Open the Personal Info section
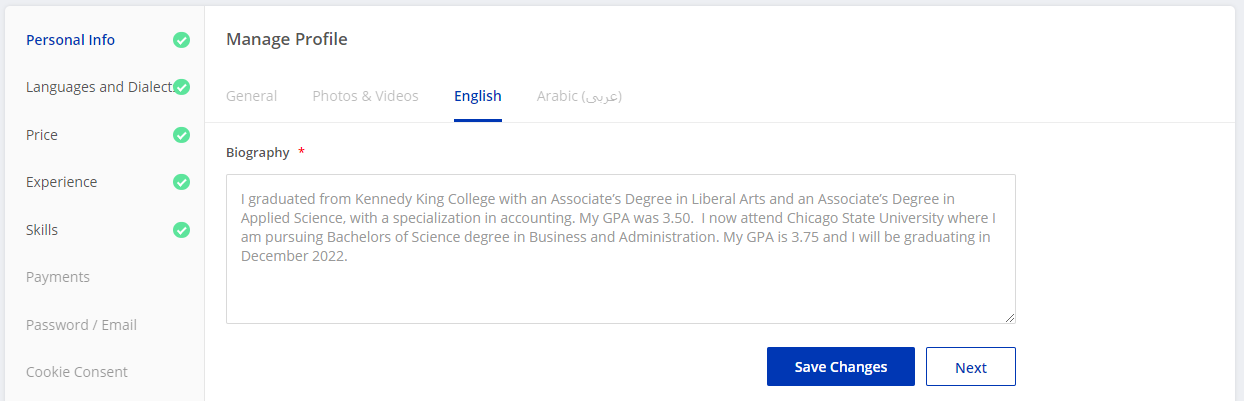Viewport: 1244px width, 401px height. [70, 40]
